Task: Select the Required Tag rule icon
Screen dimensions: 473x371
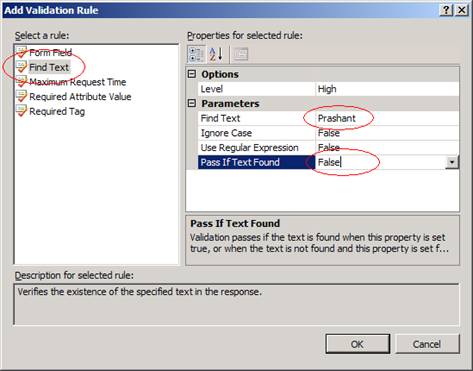Action: pos(22,111)
